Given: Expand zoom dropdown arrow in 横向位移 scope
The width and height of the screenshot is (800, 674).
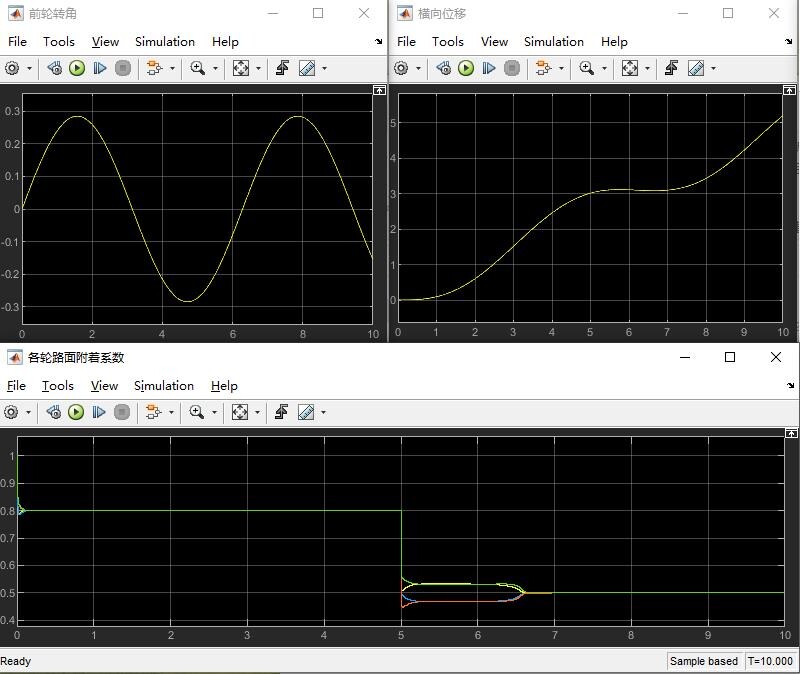Looking at the screenshot, I should [604, 68].
